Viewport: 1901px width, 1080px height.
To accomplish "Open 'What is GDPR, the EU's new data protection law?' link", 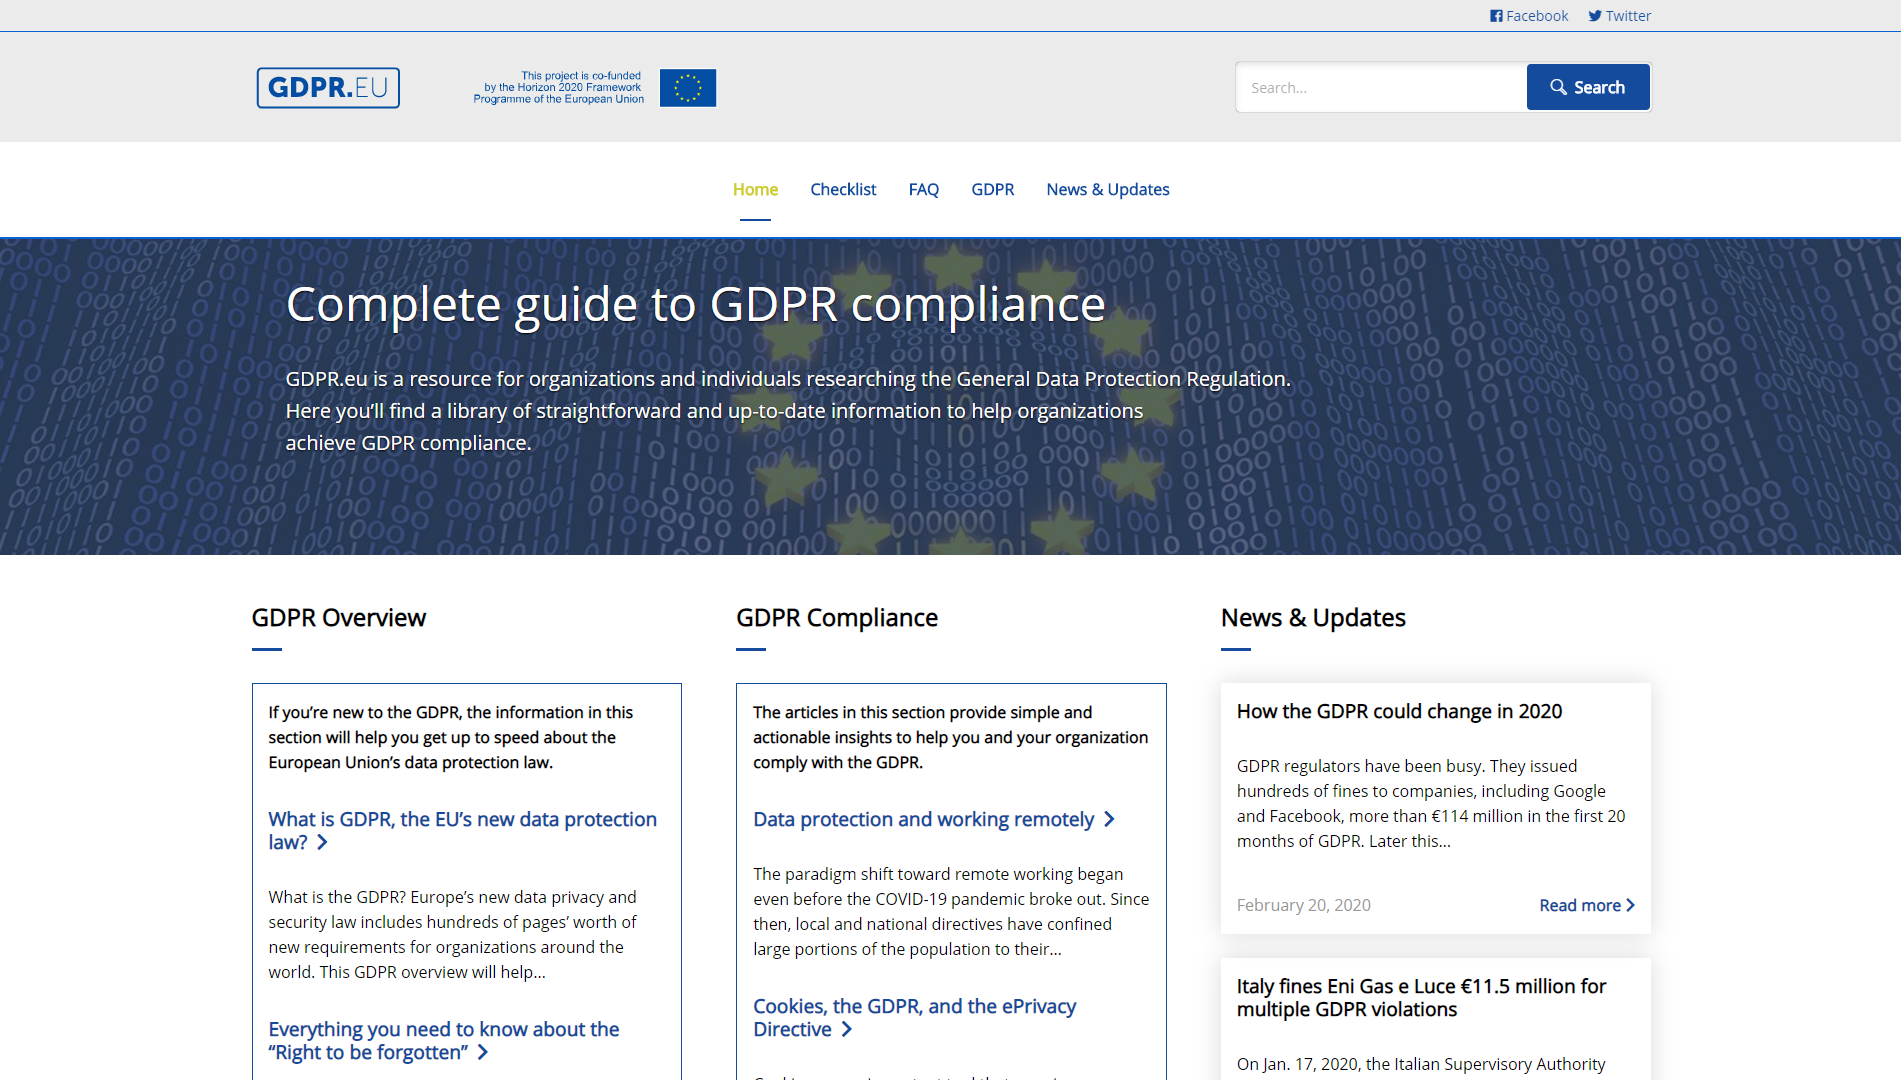I will point(462,830).
